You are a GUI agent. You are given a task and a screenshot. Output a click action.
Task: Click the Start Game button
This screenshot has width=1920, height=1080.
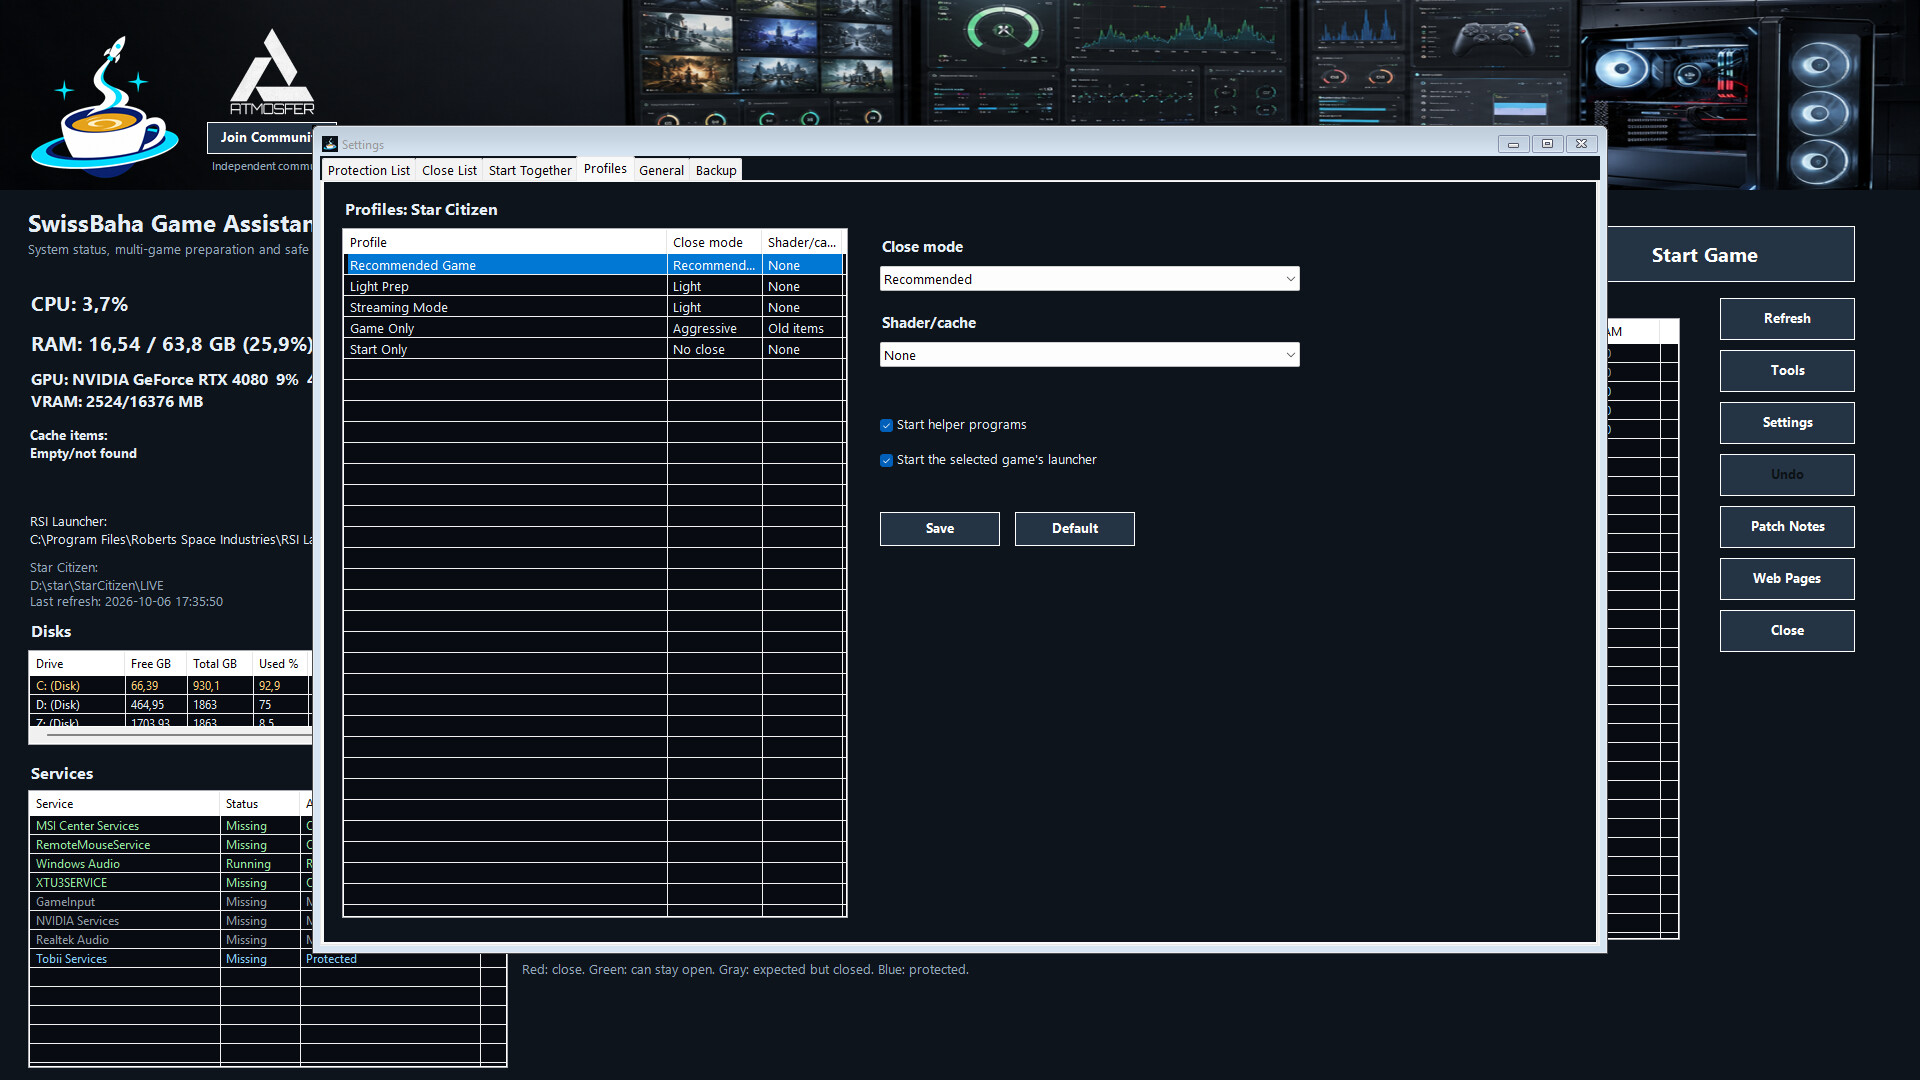[1731, 255]
